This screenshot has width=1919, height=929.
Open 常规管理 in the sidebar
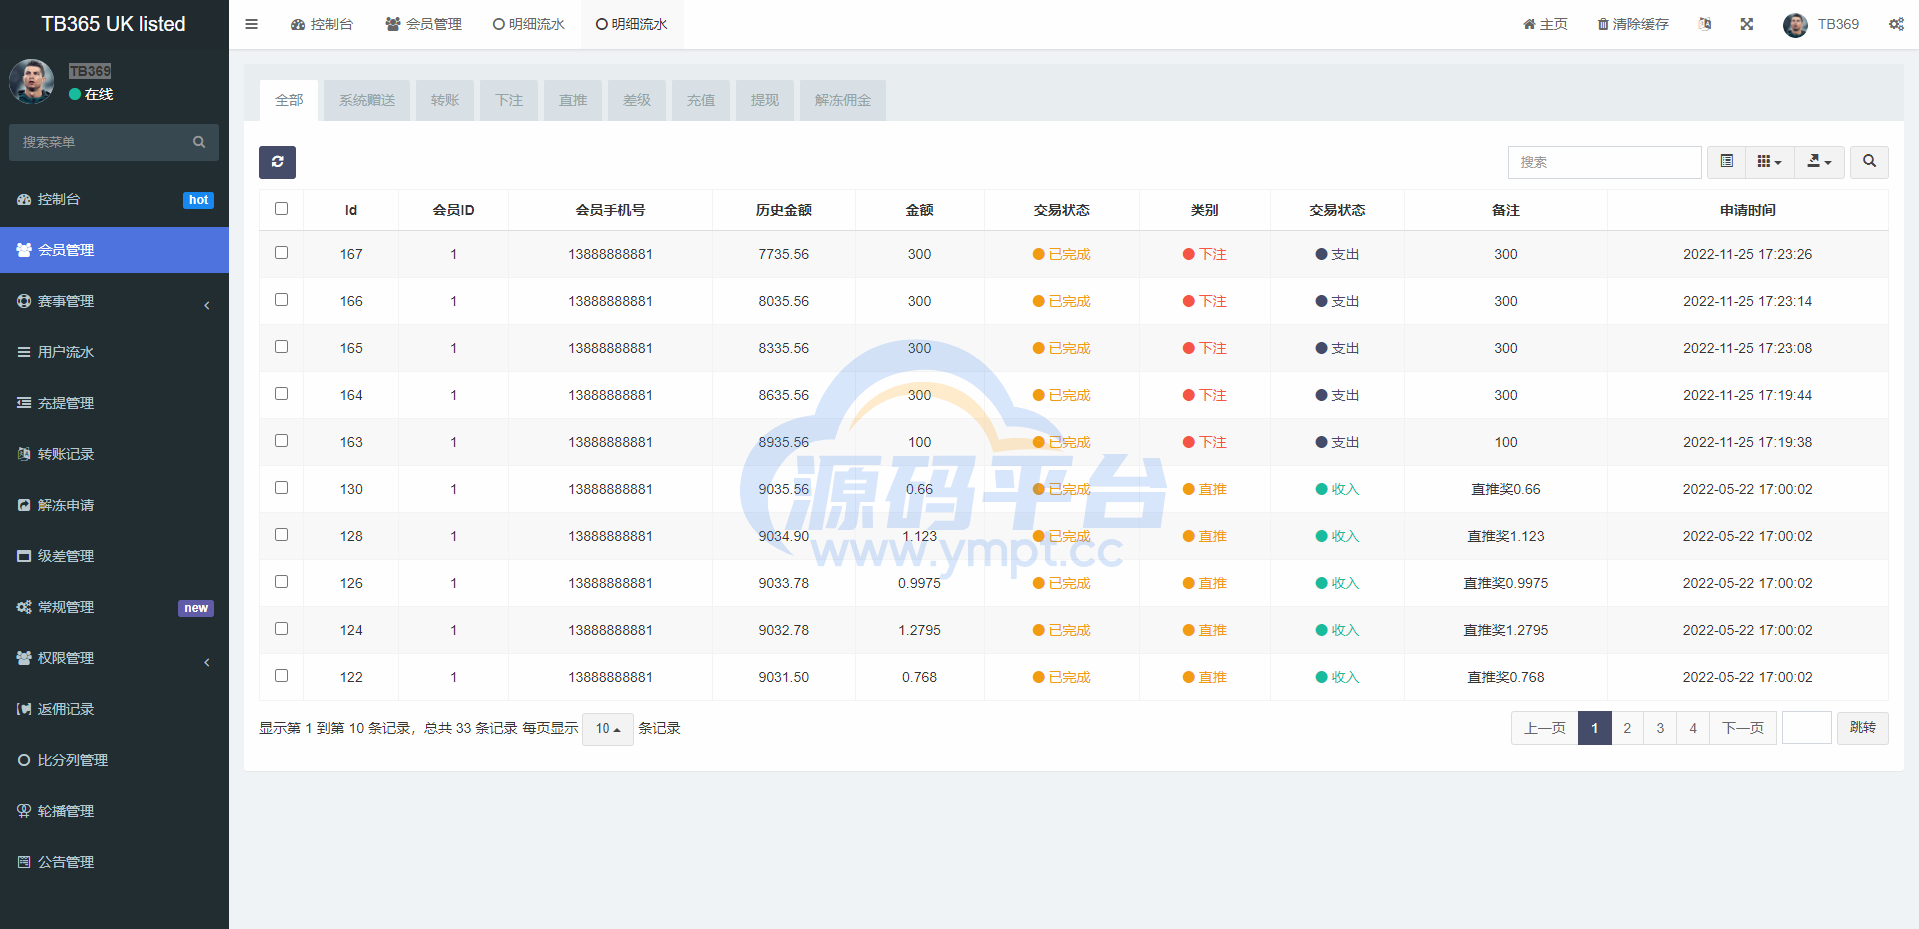point(114,607)
